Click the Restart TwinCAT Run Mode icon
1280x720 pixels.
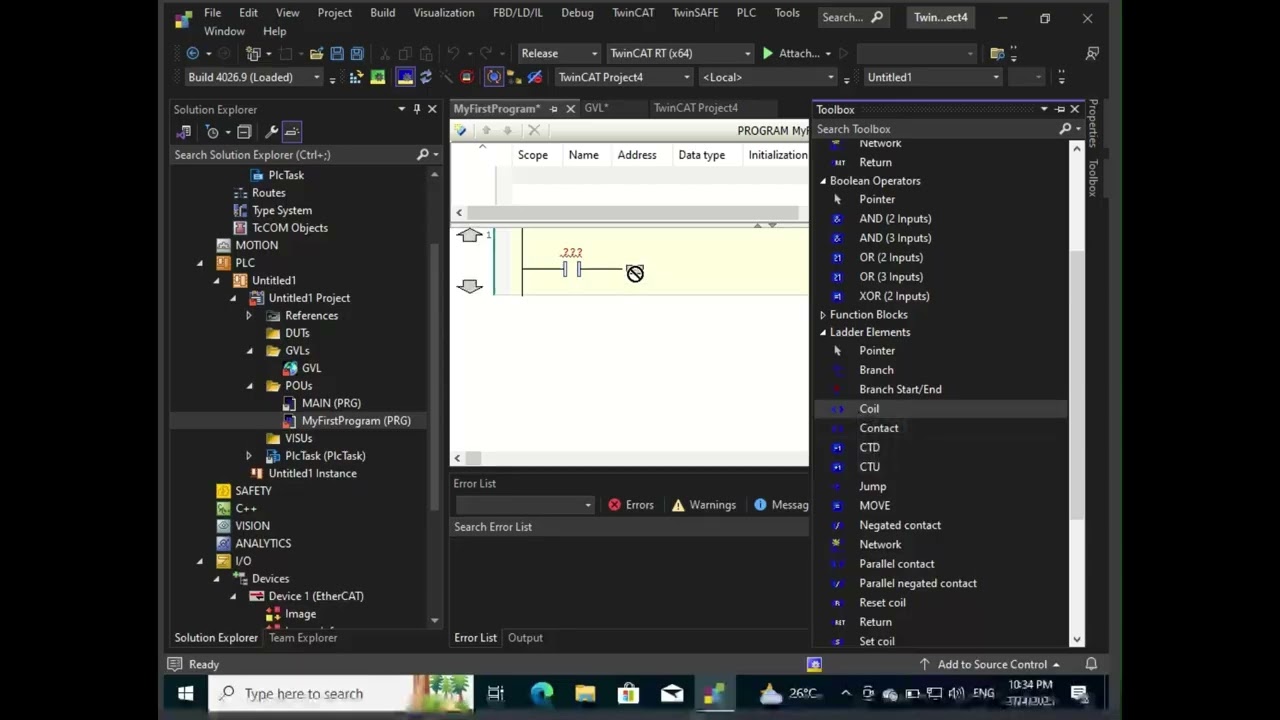click(x=378, y=77)
